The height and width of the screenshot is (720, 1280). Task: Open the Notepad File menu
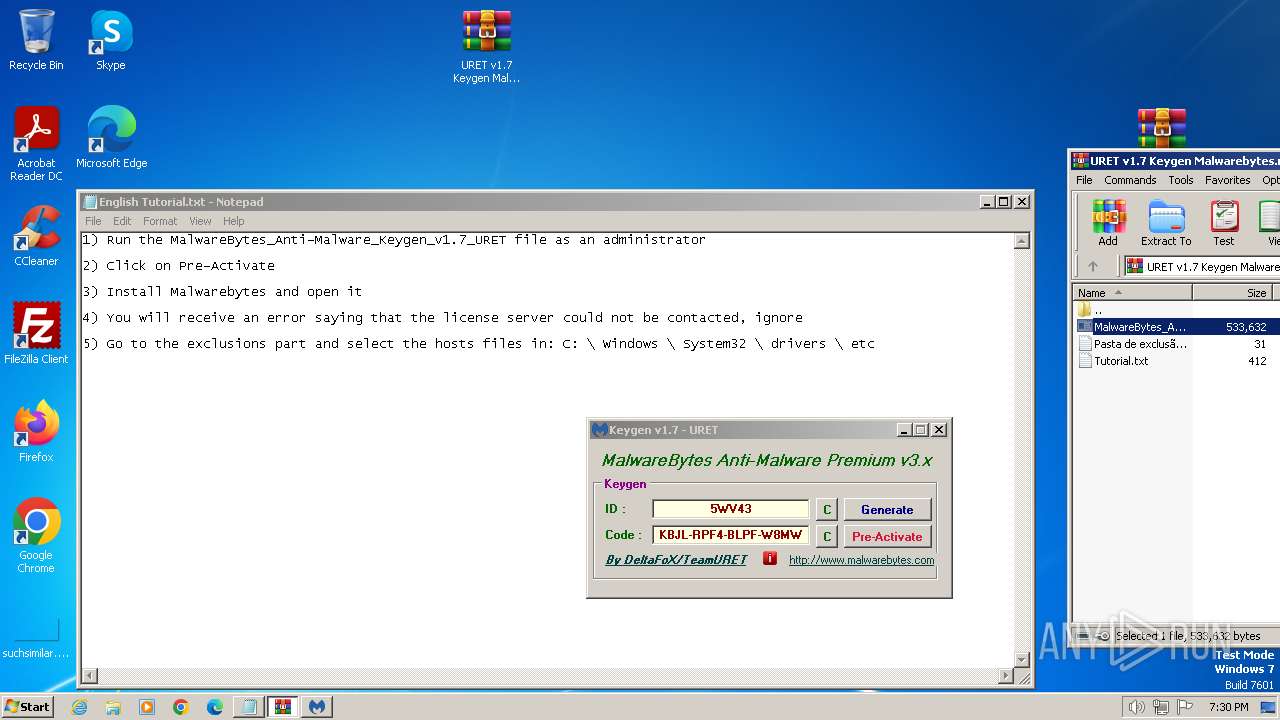pyautogui.click(x=93, y=221)
